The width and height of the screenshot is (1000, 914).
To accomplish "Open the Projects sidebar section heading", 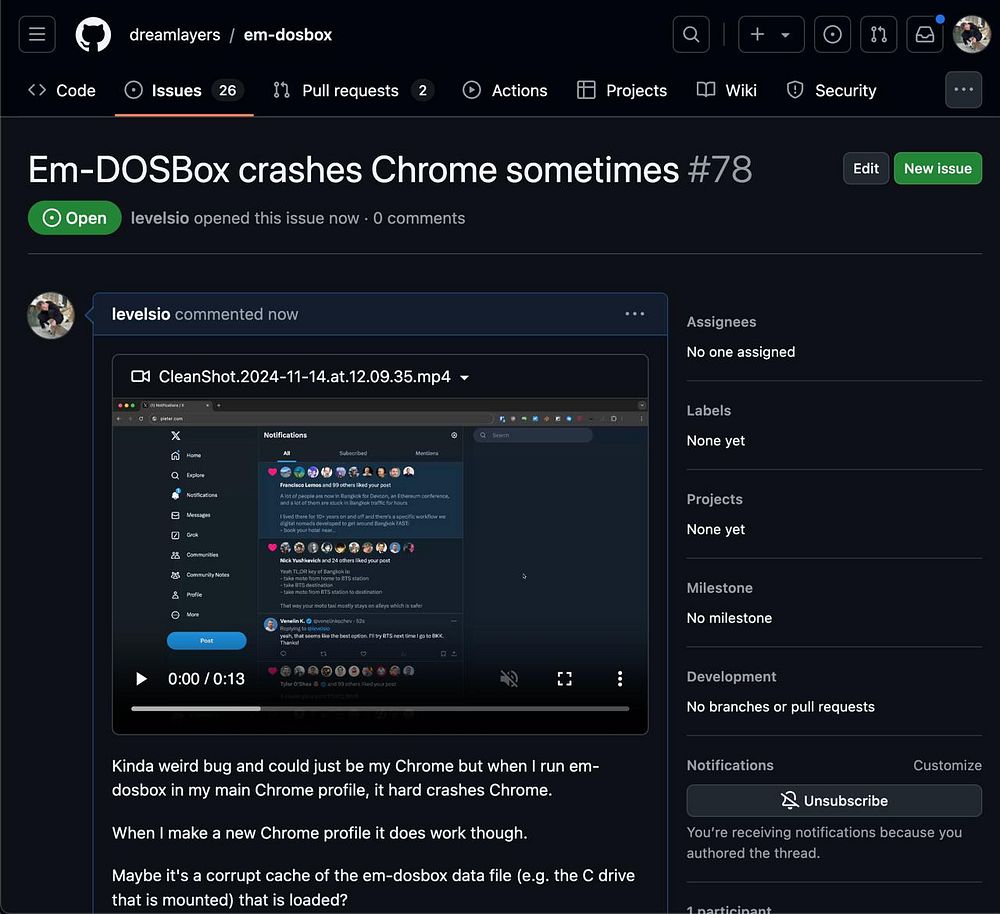I will pos(714,499).
